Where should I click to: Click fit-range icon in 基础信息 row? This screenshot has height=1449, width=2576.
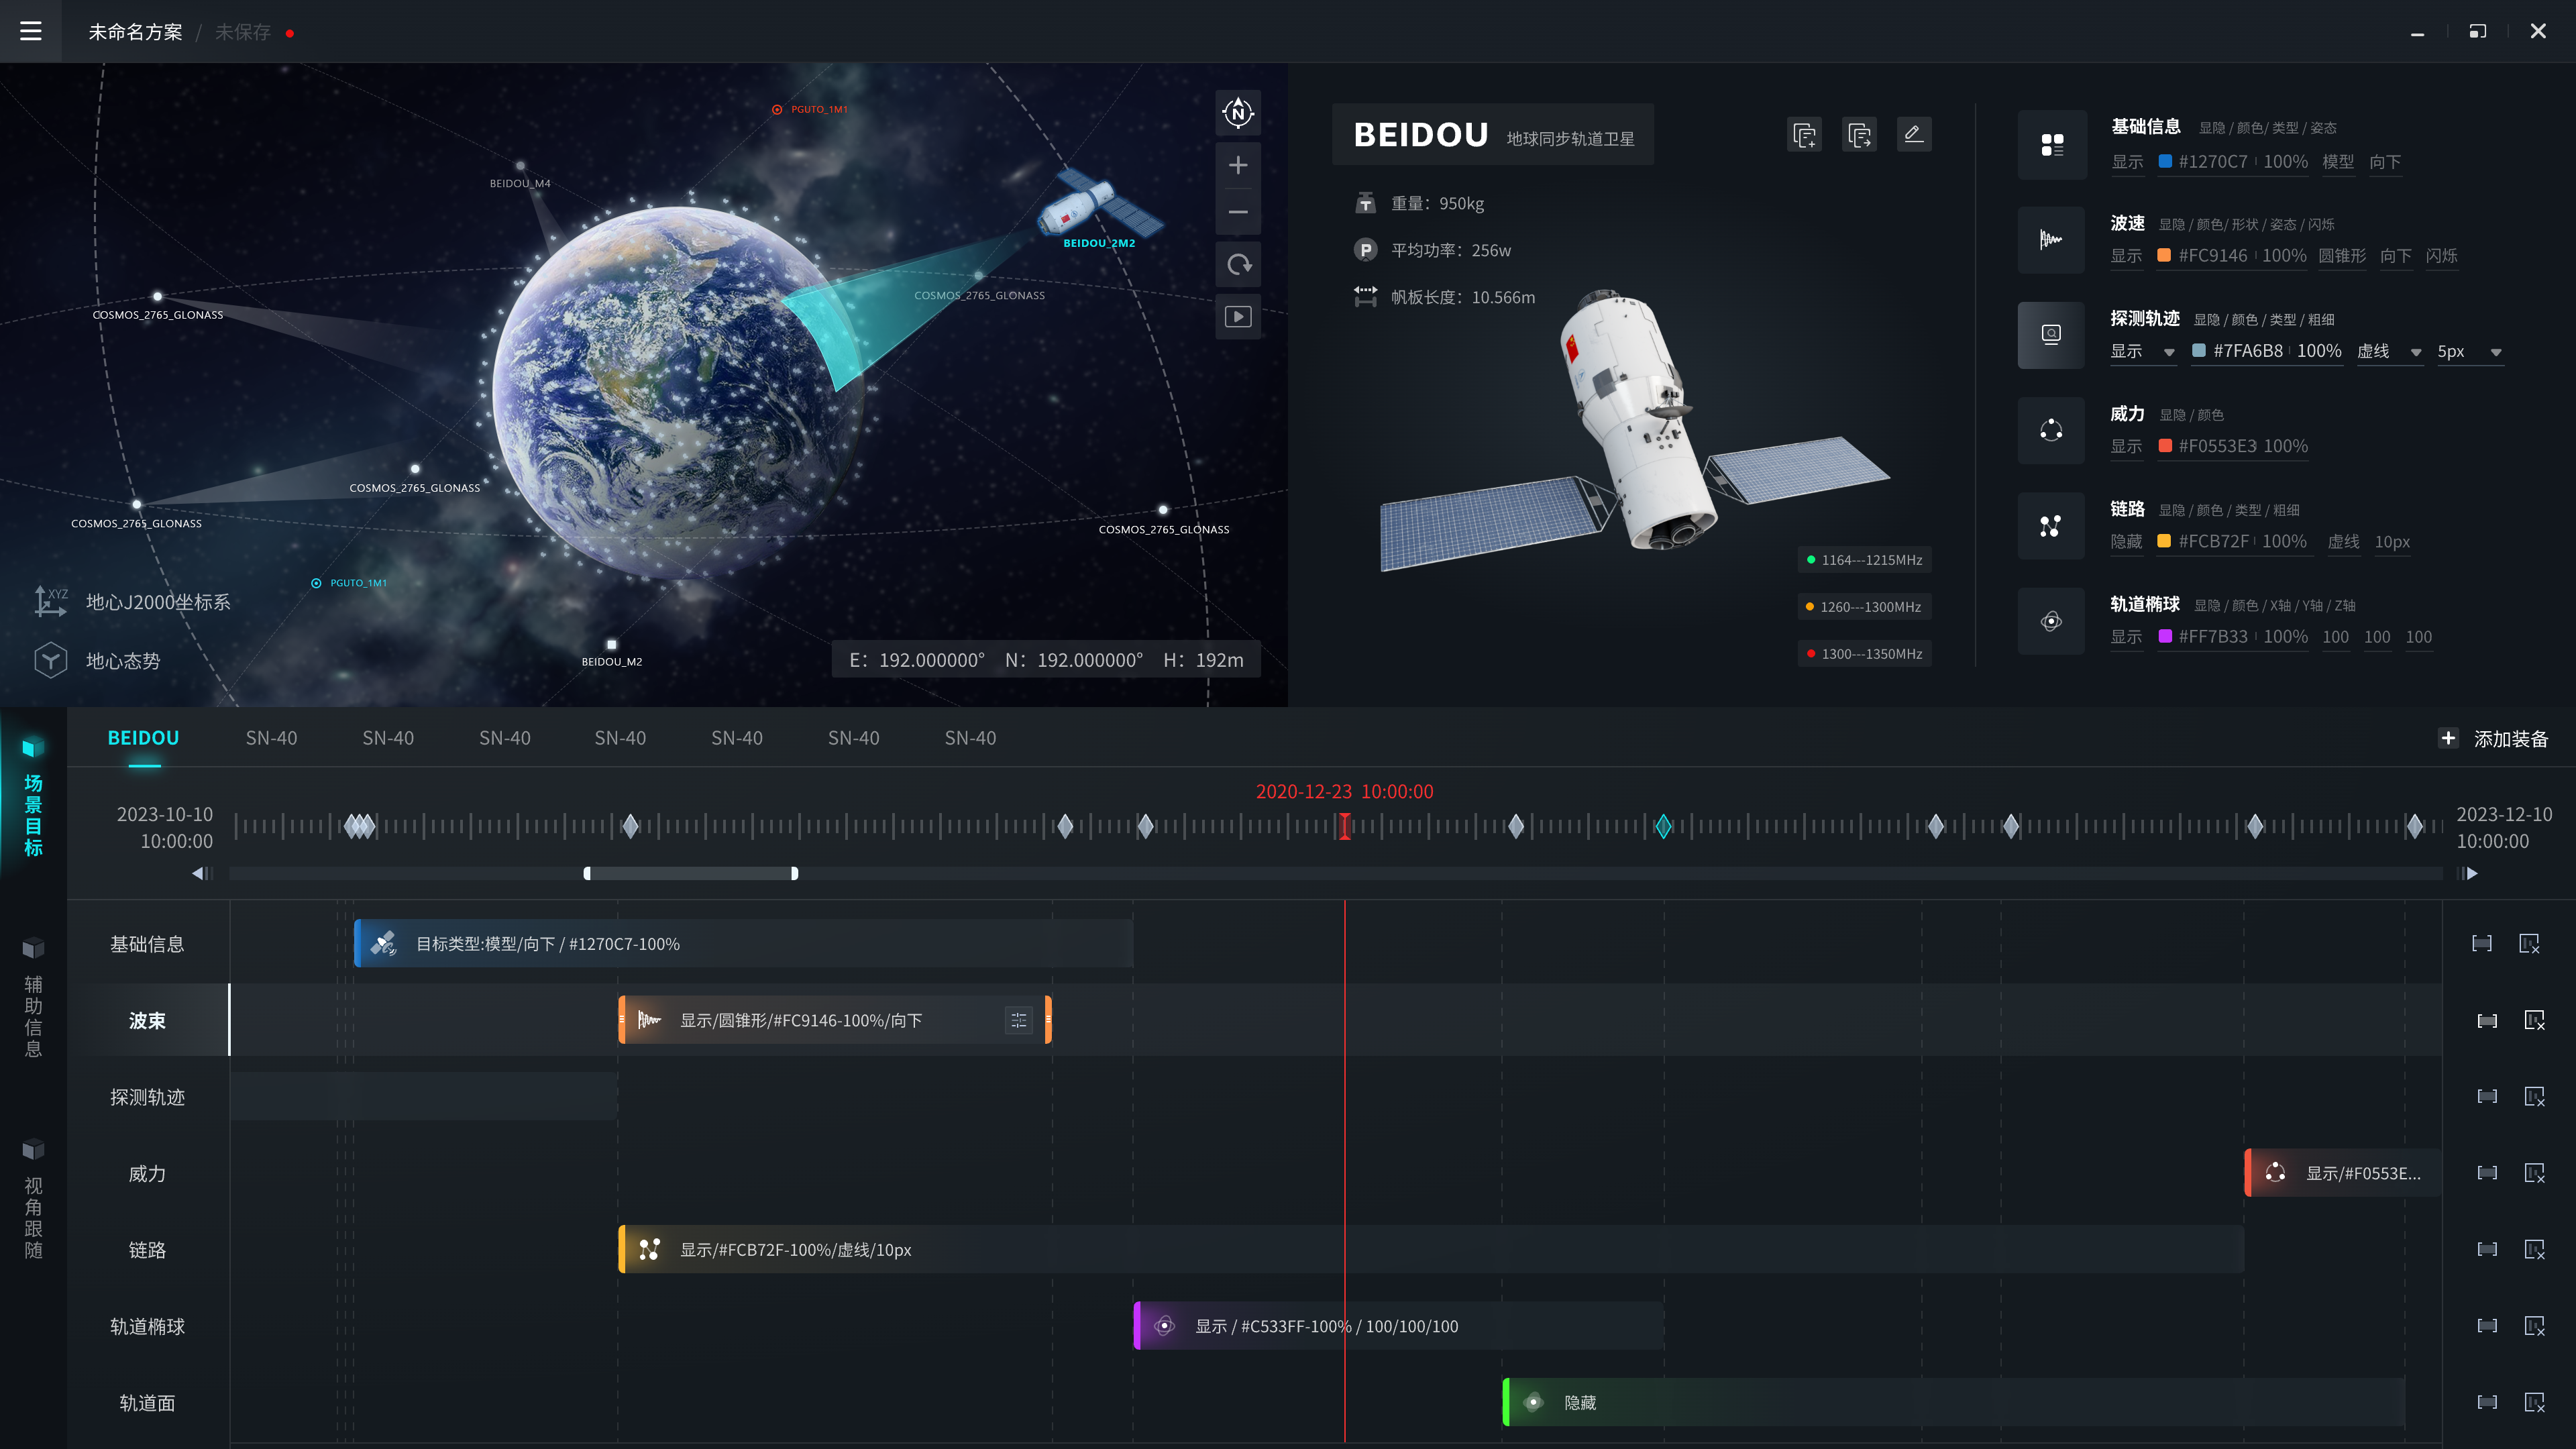coord(2482,943)
